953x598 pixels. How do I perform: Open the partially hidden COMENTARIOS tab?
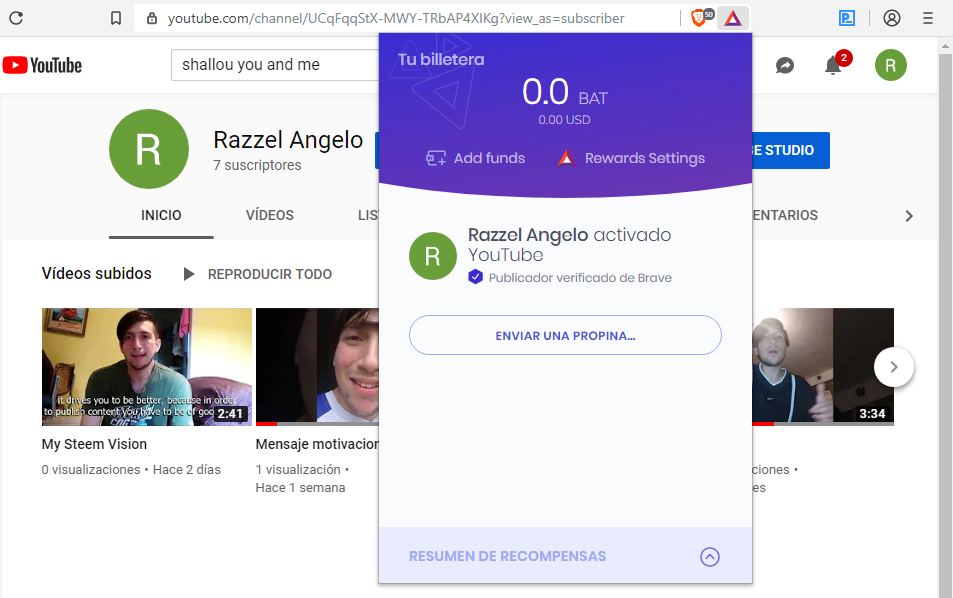point(785,215)
